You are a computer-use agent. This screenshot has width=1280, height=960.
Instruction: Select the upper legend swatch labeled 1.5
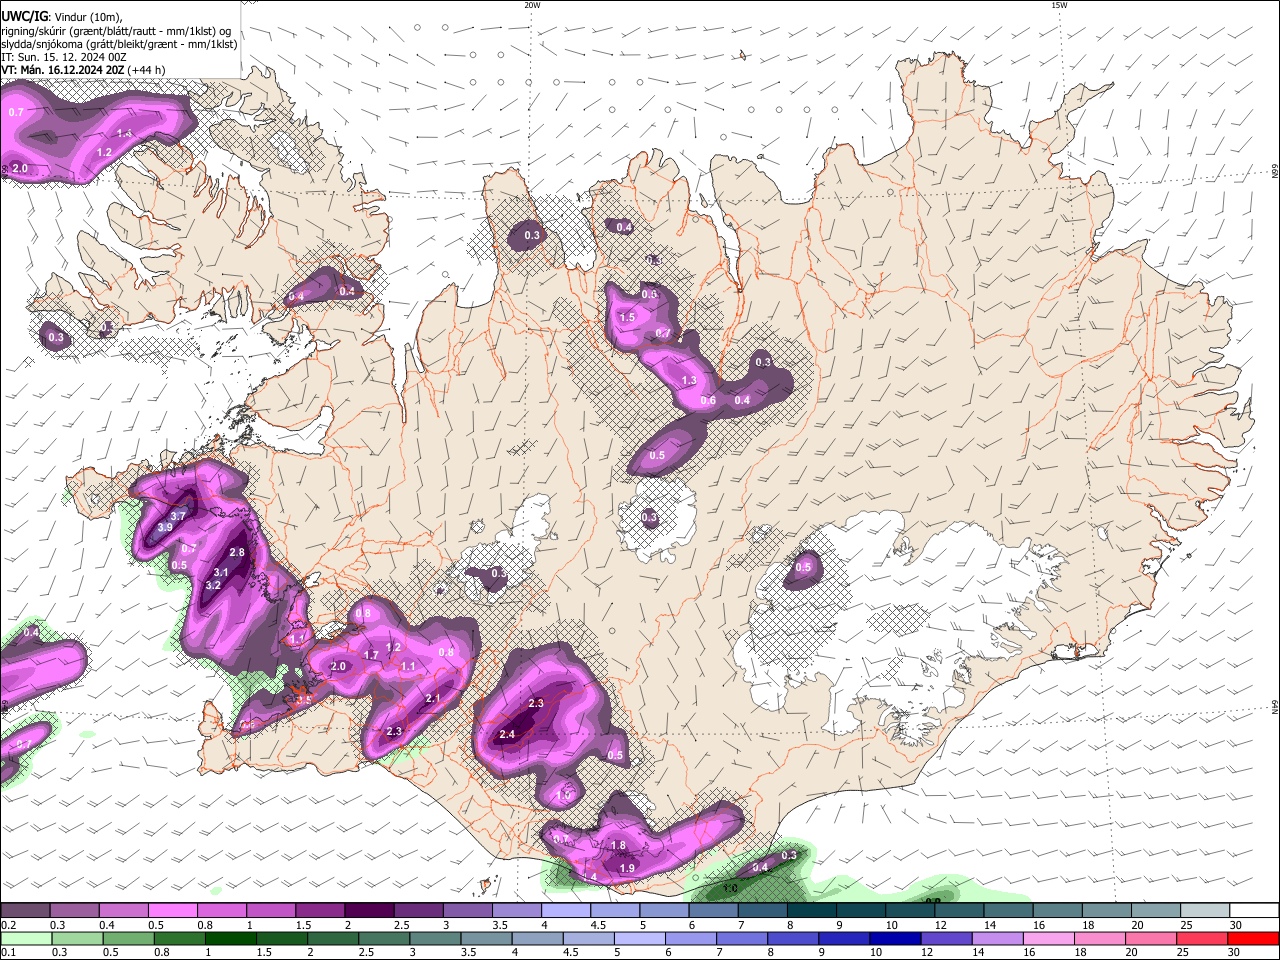[319, 911]
